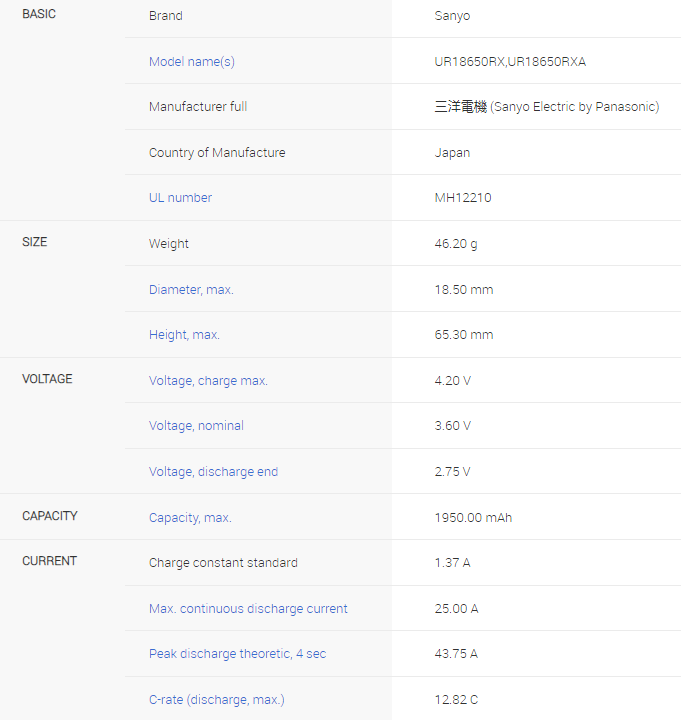
Task: Click the 'Capacity, max.' link
Action: [190, 518]
